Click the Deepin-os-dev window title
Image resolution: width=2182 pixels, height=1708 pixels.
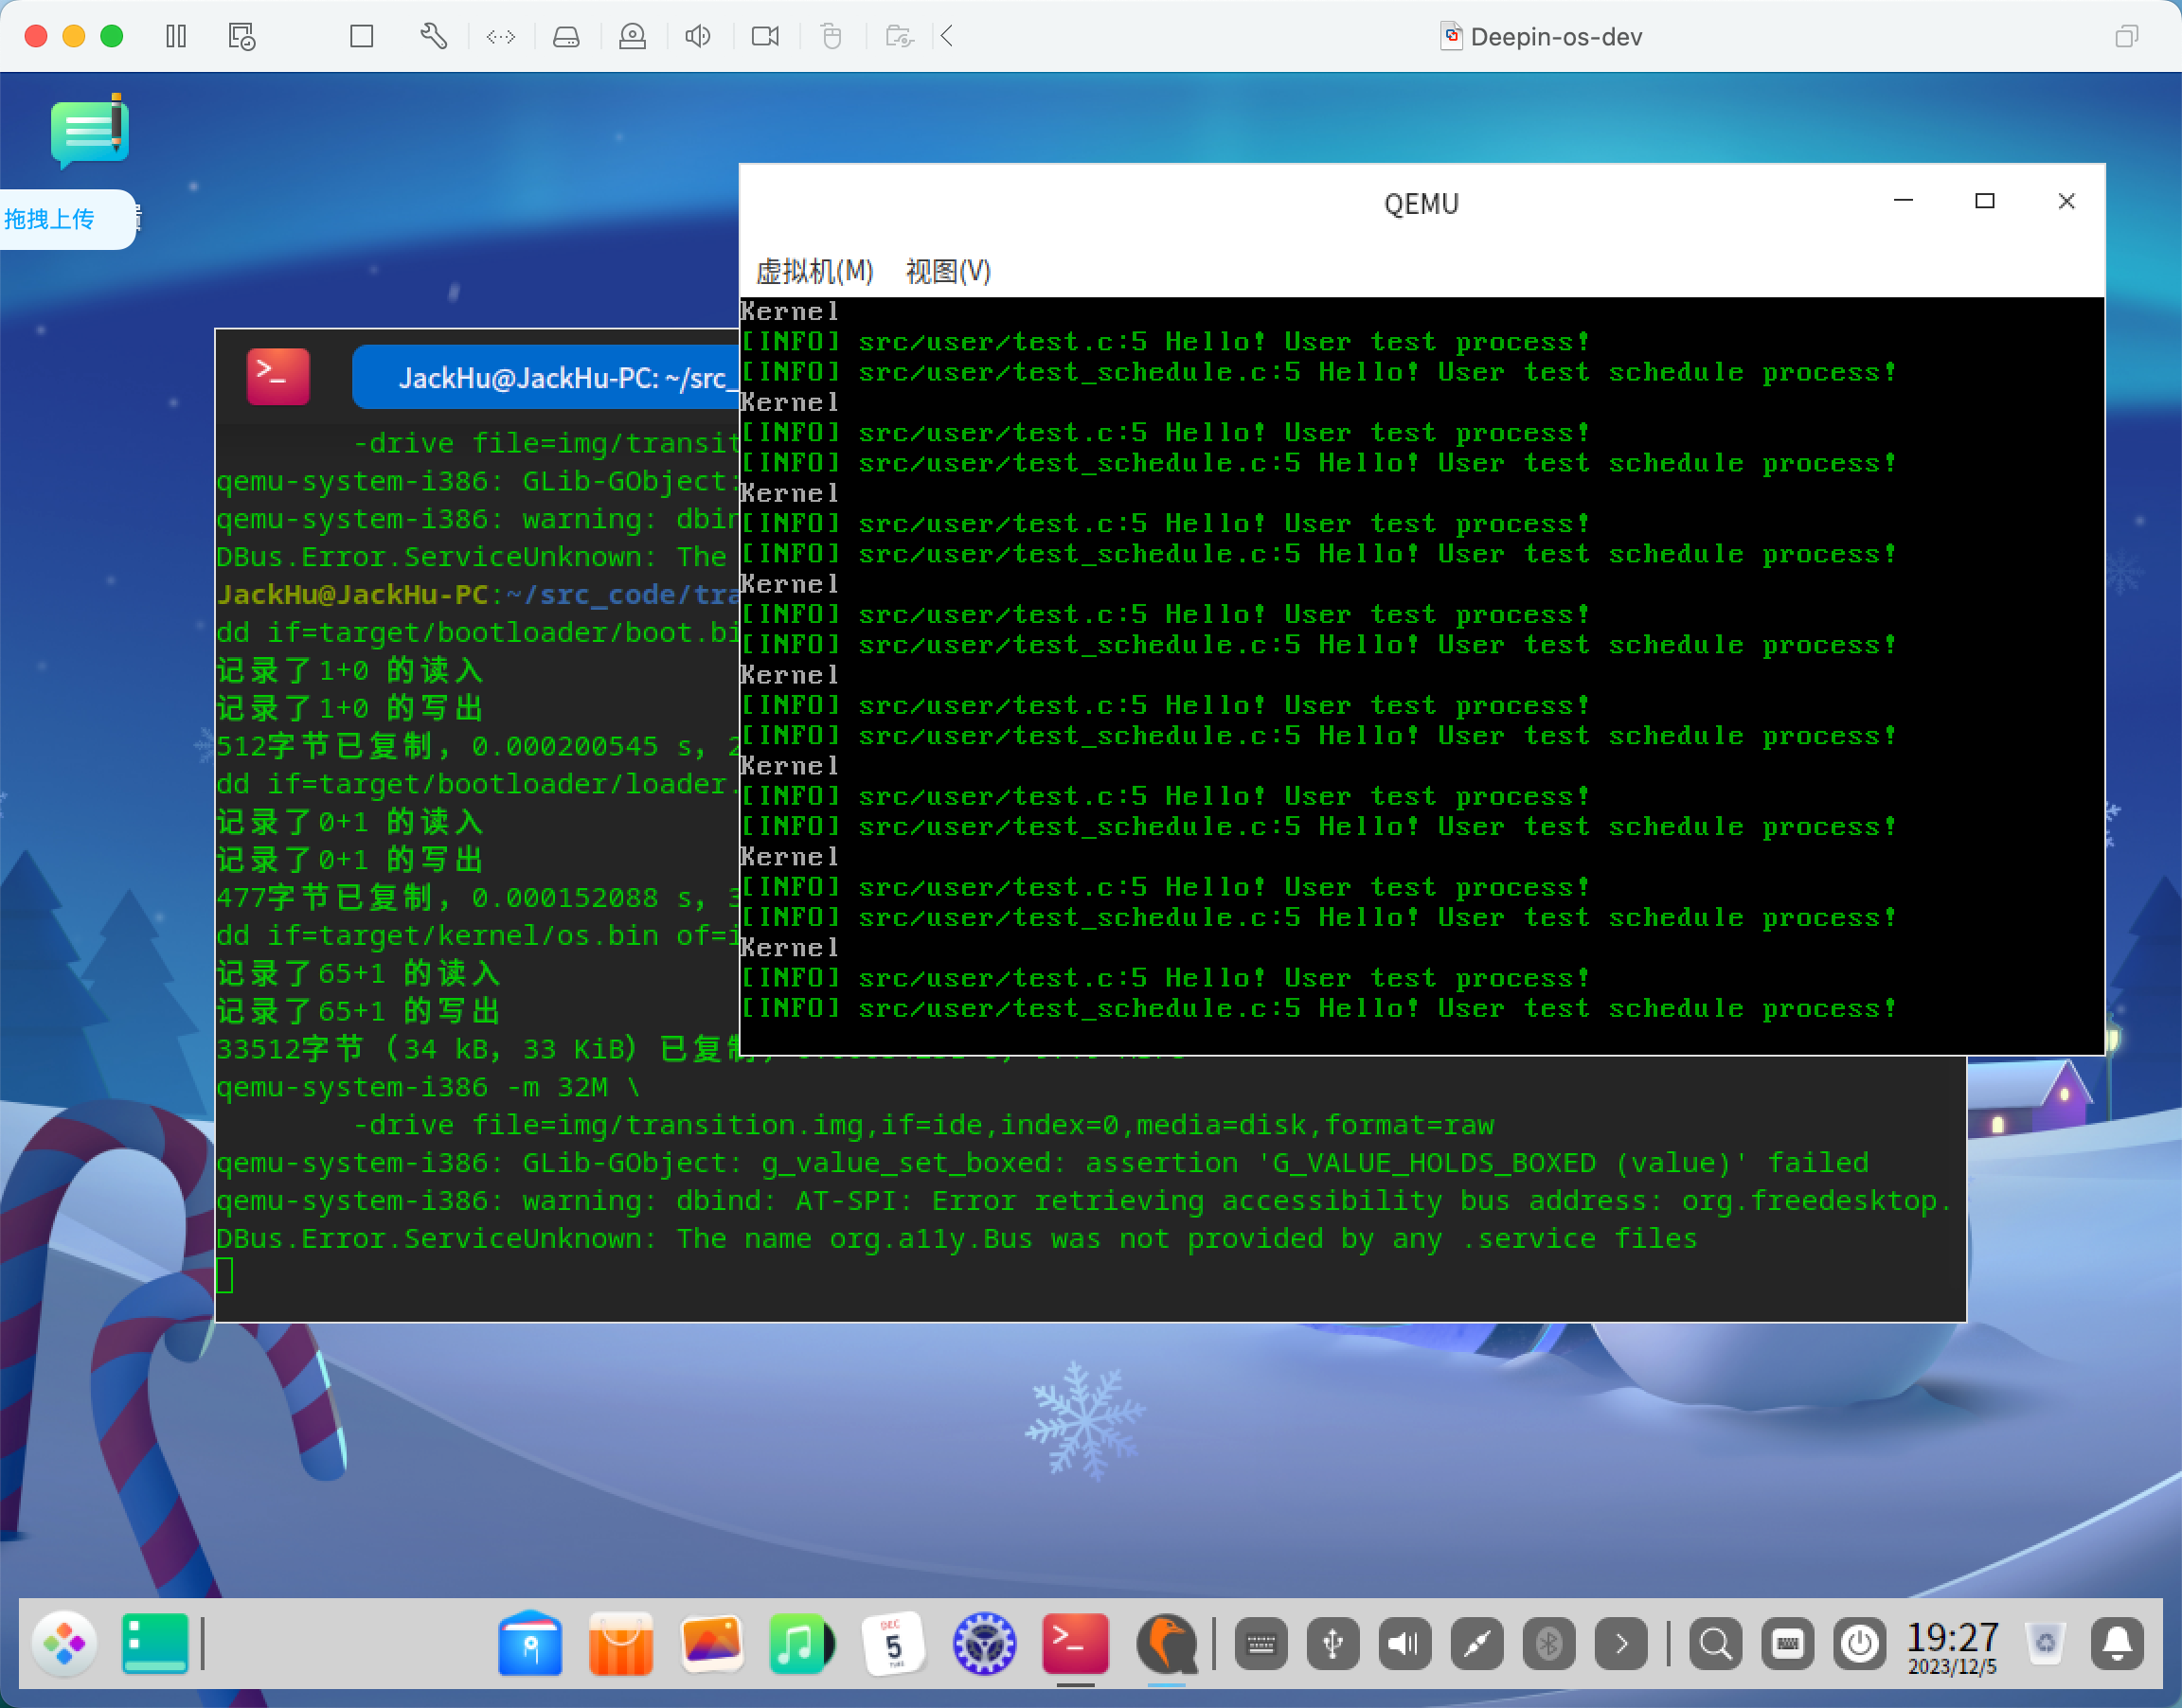pos(1556,37)
